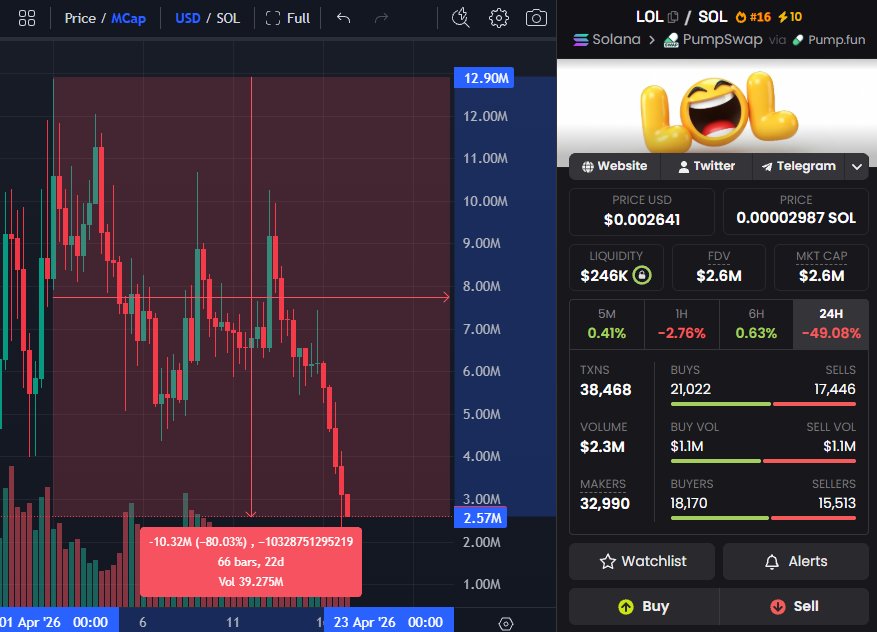Take a chart snapshot with camera icon
This screenshot has height=632, width=877.
pyautogui.click(x=536, y=18)
